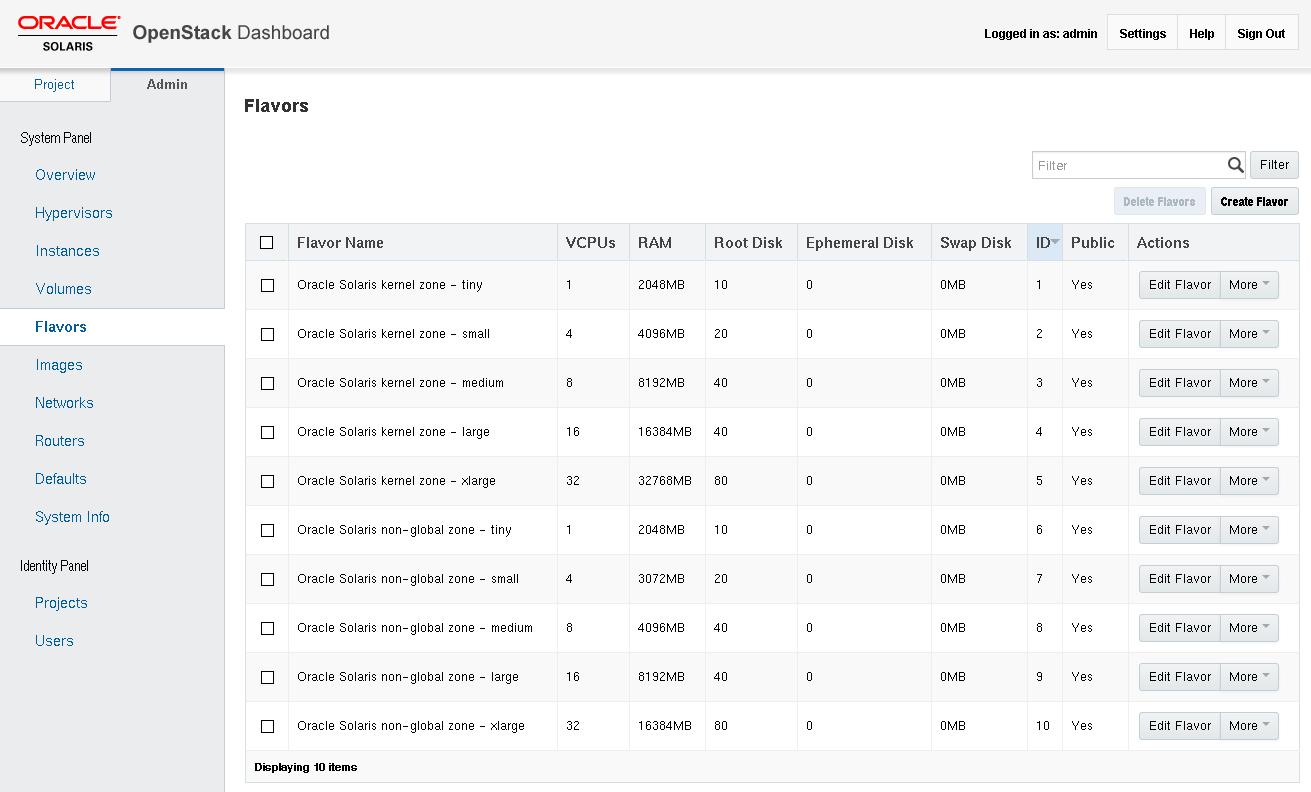This screenshot has width=1311, height=792.
Task: Click the ID column sort arrow
Action: (1055, 242)
